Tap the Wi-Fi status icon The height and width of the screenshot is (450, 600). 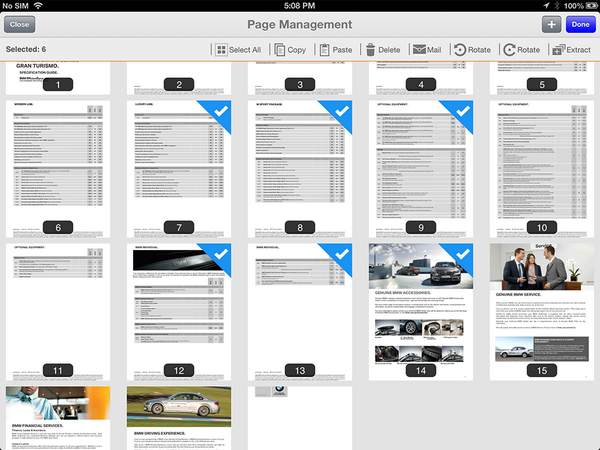click(x=38, y=5)
